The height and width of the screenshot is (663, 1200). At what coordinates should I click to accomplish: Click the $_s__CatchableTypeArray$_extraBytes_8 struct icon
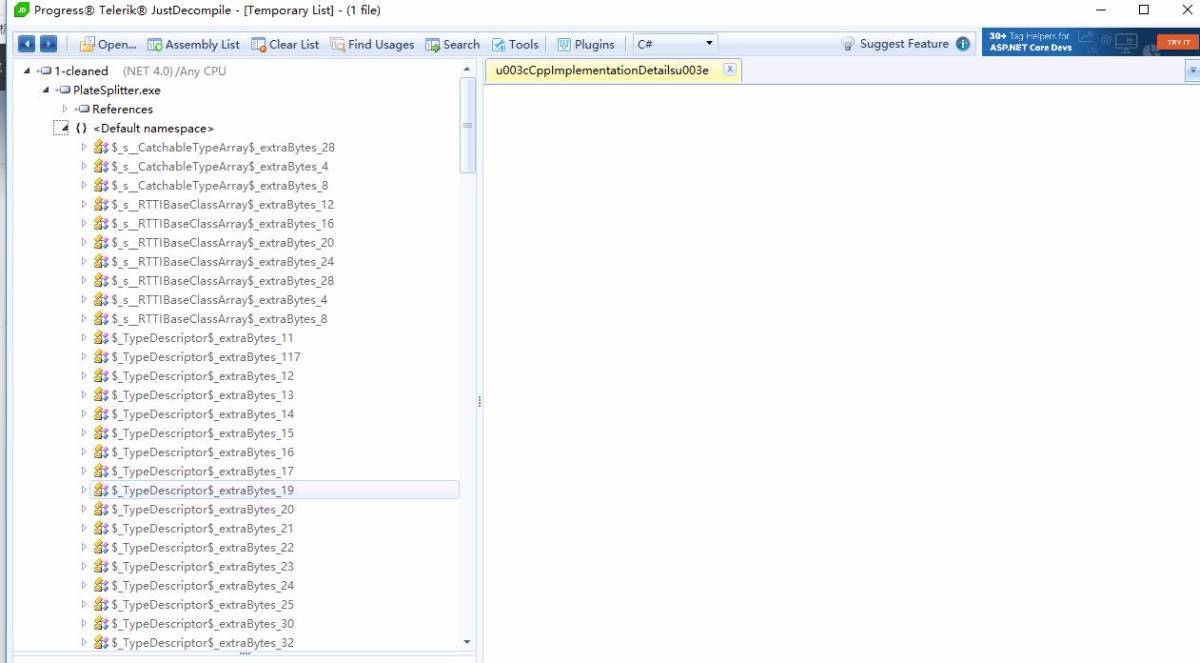tap(101, 186)
